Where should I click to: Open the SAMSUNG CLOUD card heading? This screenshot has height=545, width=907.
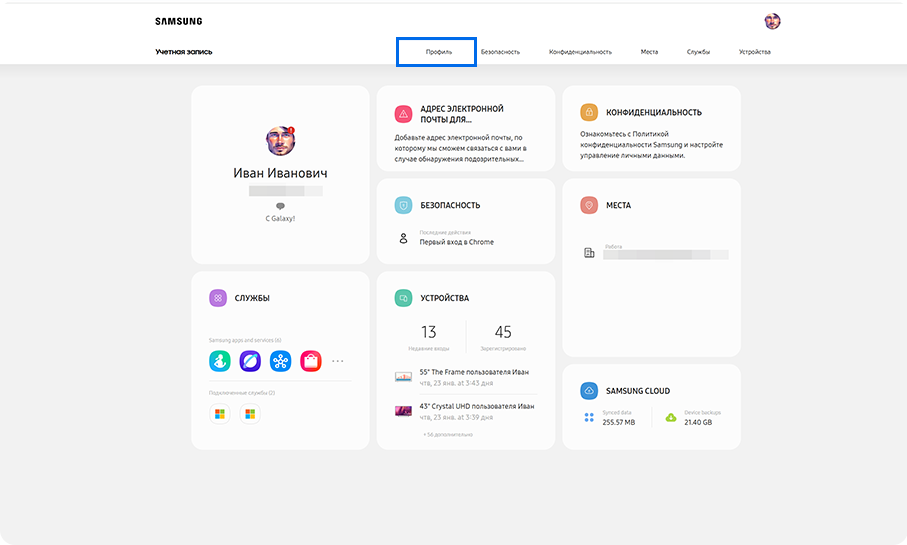638,391
